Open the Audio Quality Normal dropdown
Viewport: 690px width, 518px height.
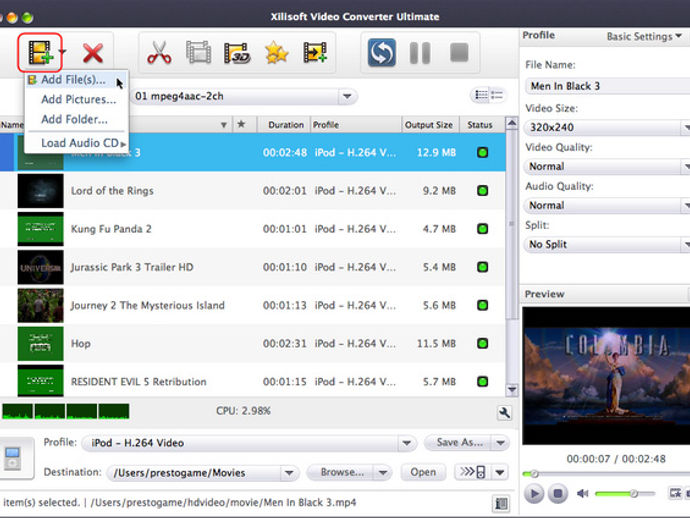(x=608, y=205)
